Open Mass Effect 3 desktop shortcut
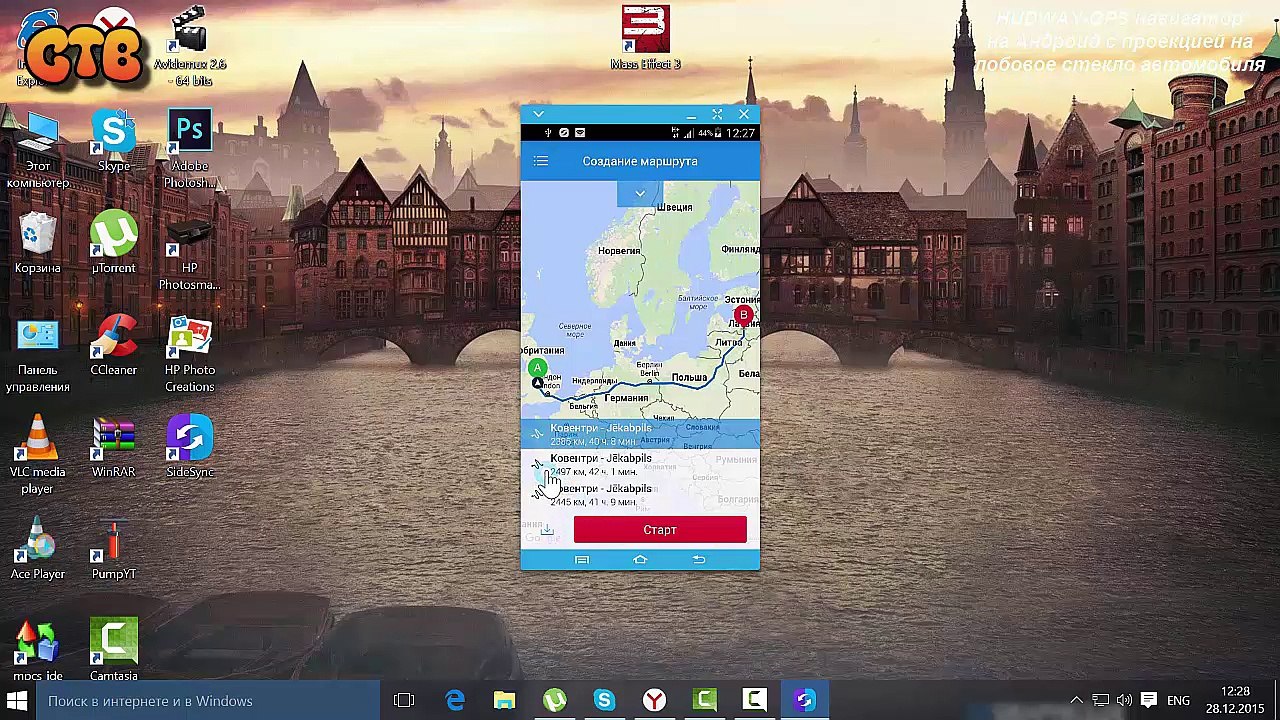1280x720 pixels. [645, 38]
